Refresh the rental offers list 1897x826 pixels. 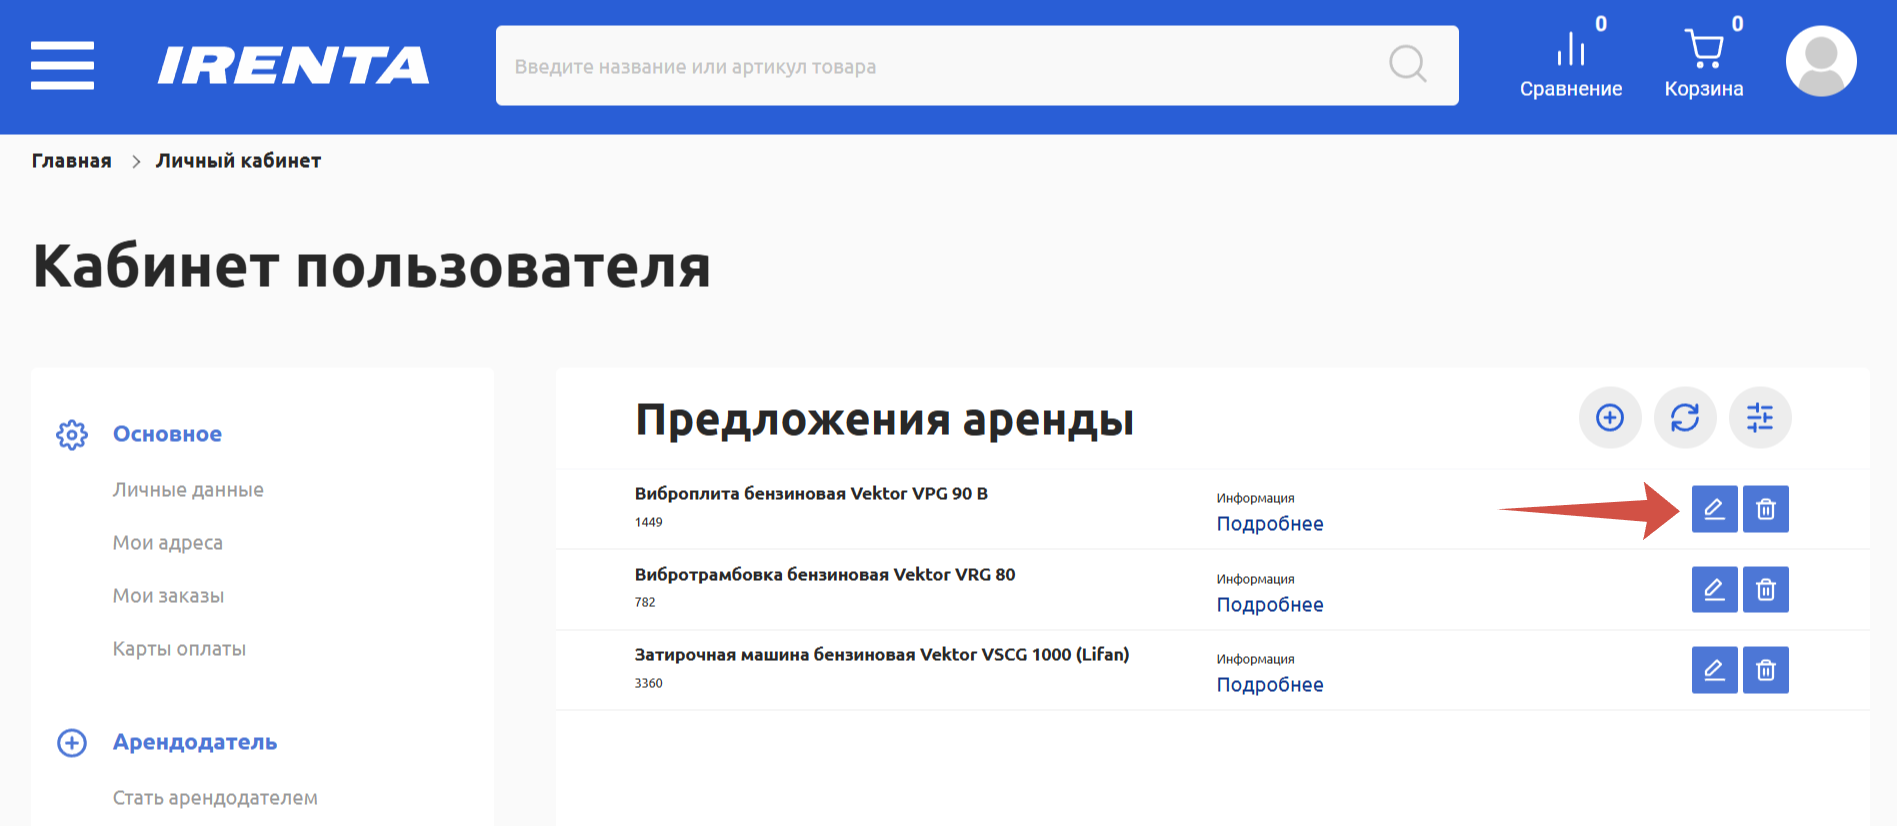pos(1684,418)
